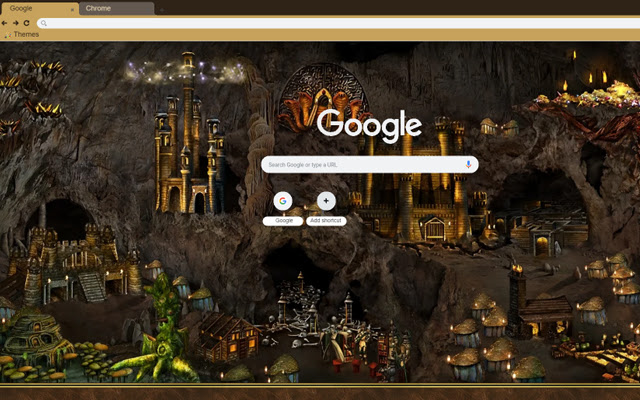Open a new tab with the plus button
Image resolution: width=640 pixels, height=400 pixels.
point(162,10)
